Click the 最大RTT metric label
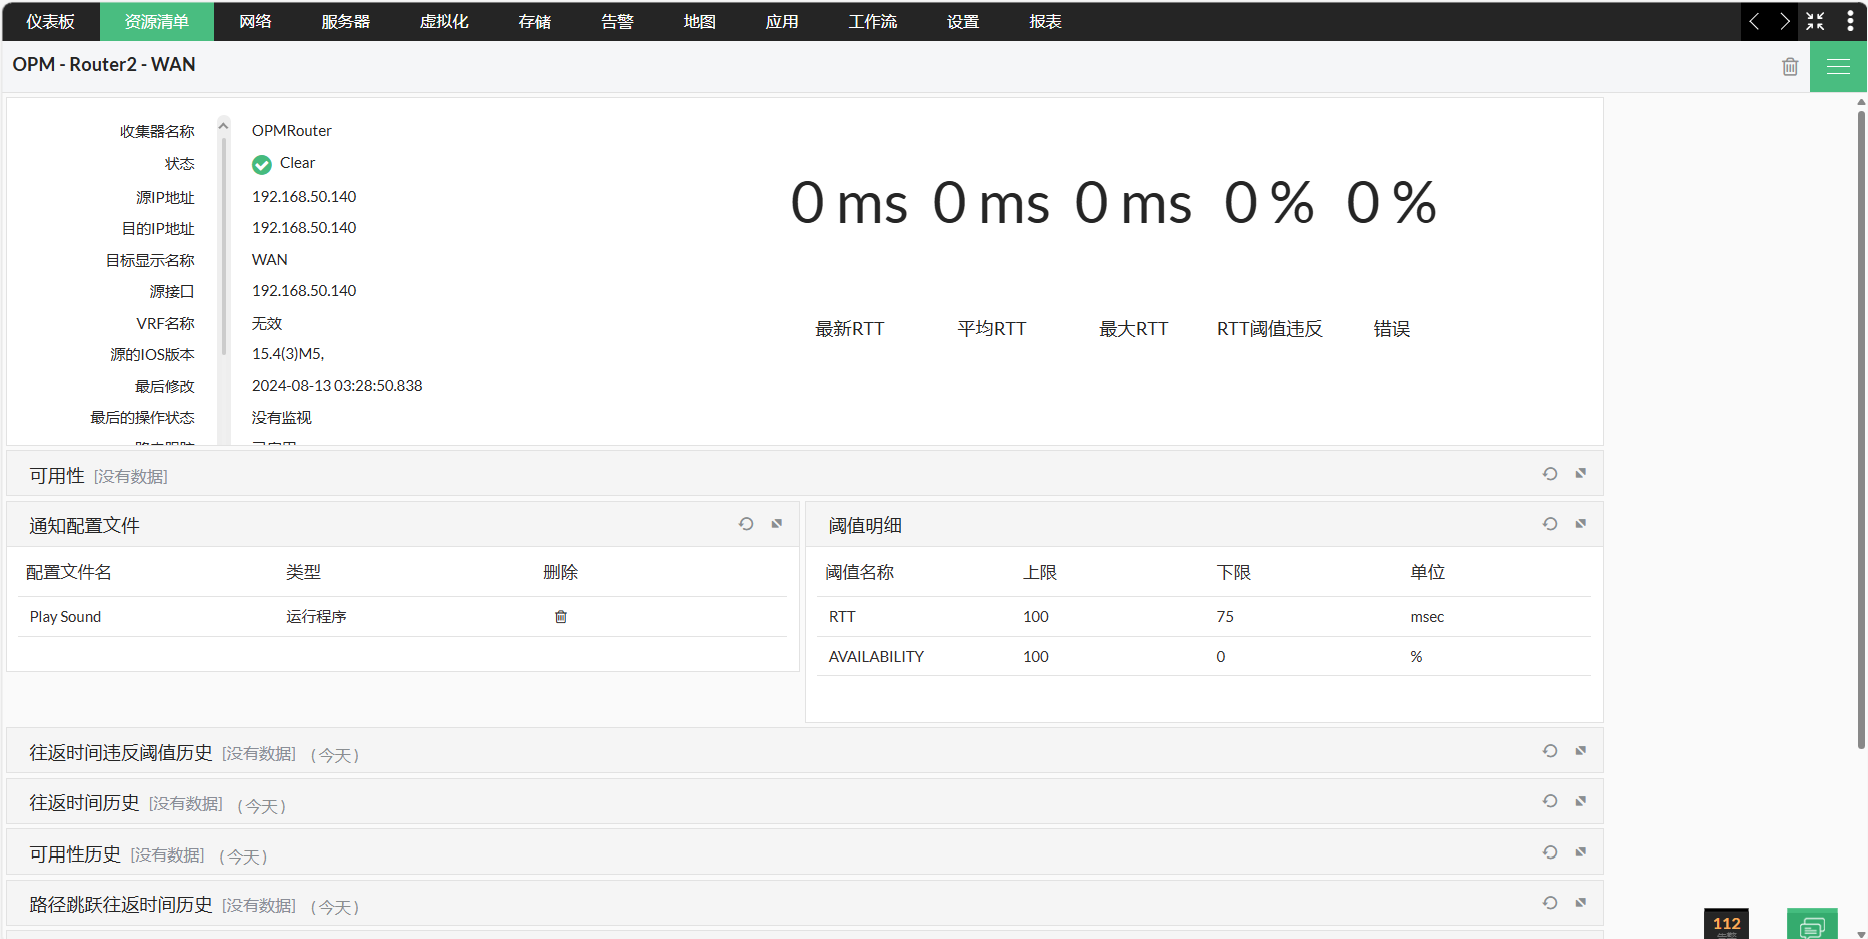The width and height of the screenshot is (1868, 939). coord(1134,329)
